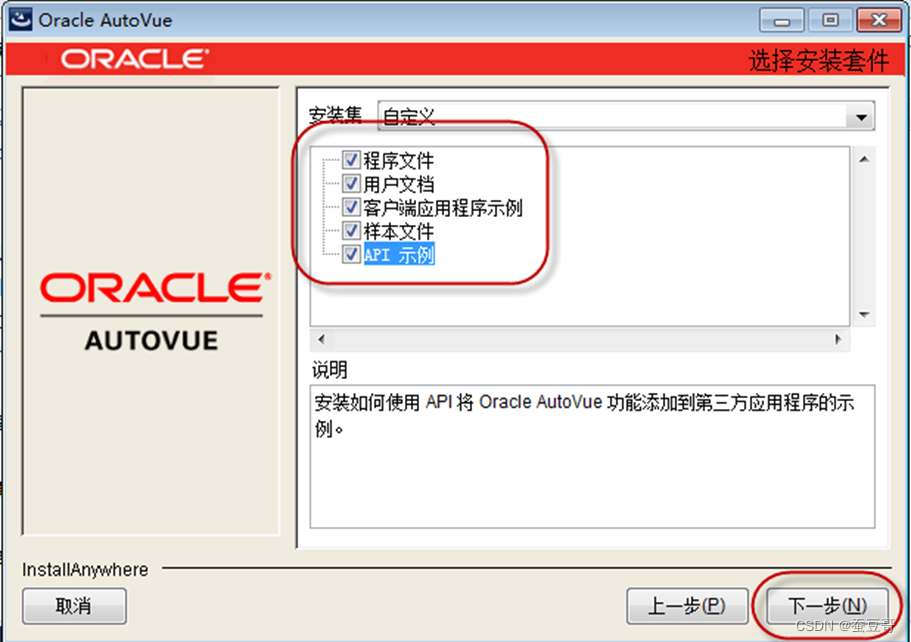
Task: Open the 安装集 dropdown arrow
Action: tap(861, 117)
